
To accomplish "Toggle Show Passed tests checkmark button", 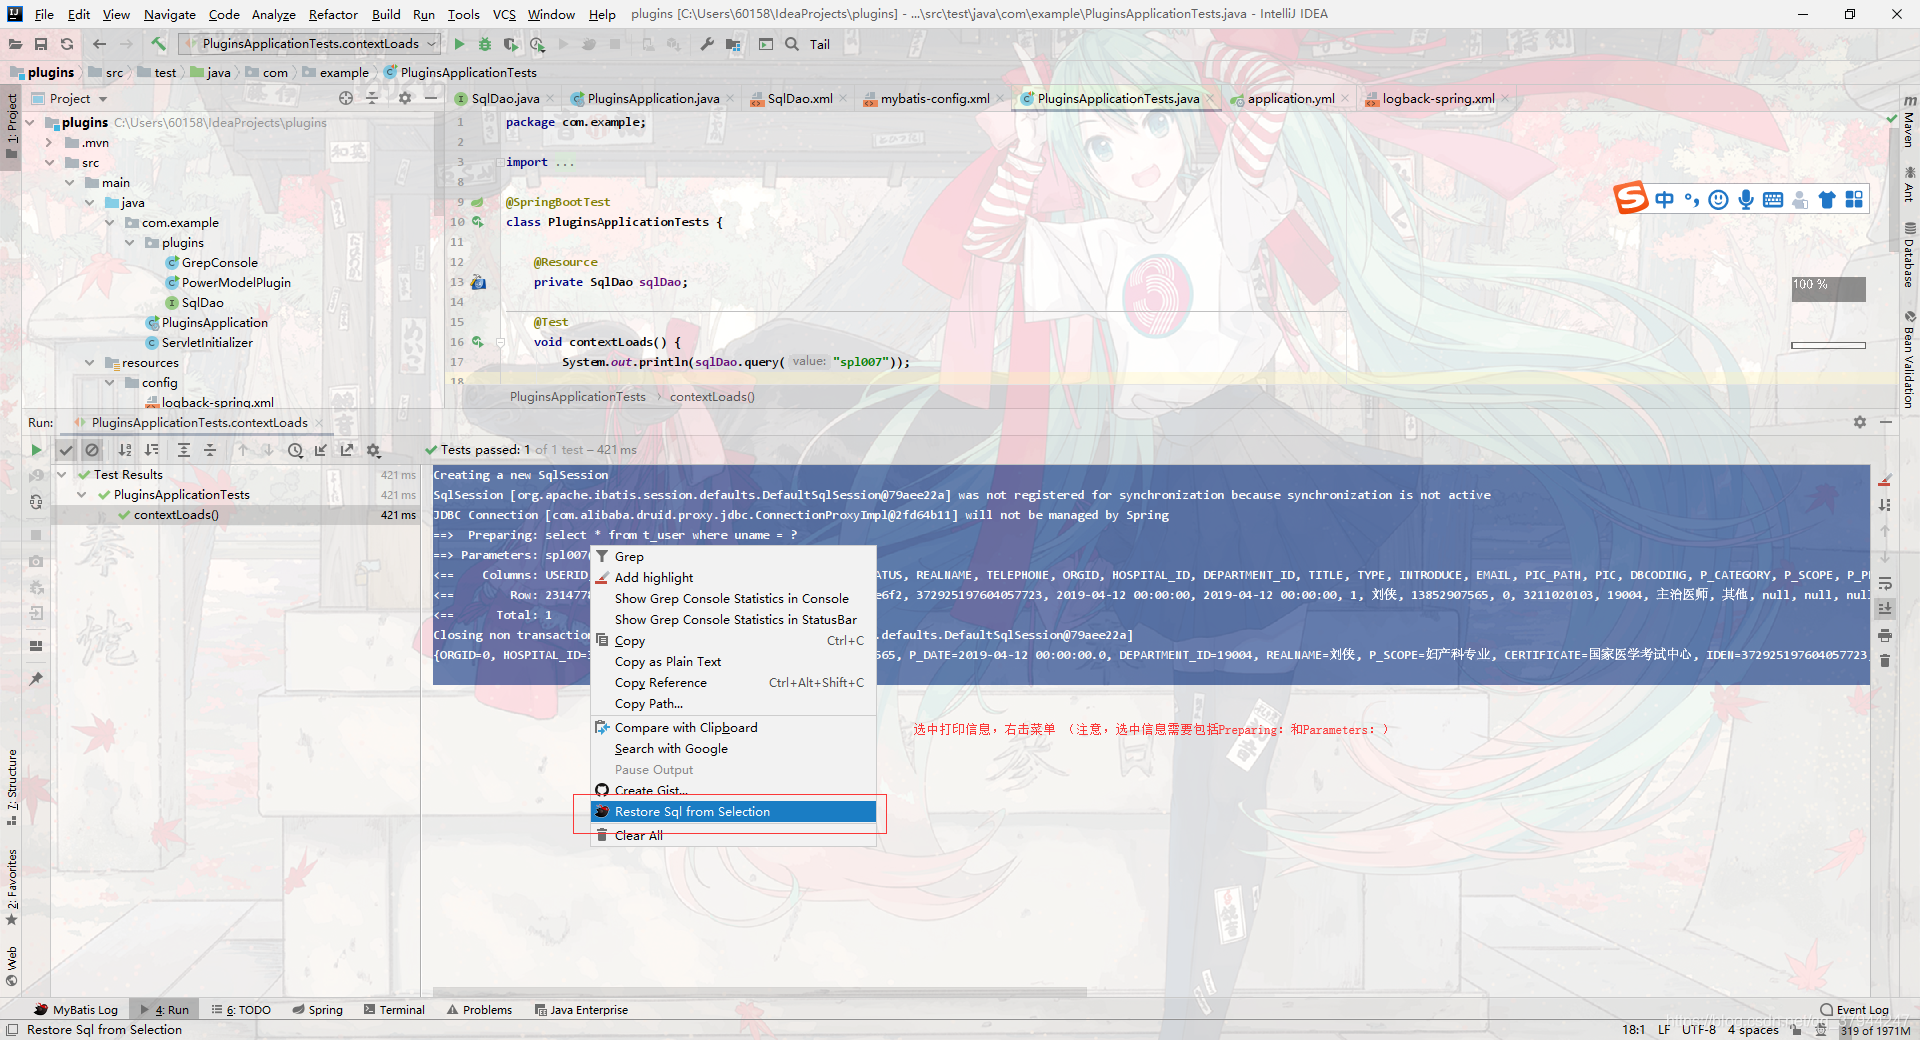I will coord(66,450).
